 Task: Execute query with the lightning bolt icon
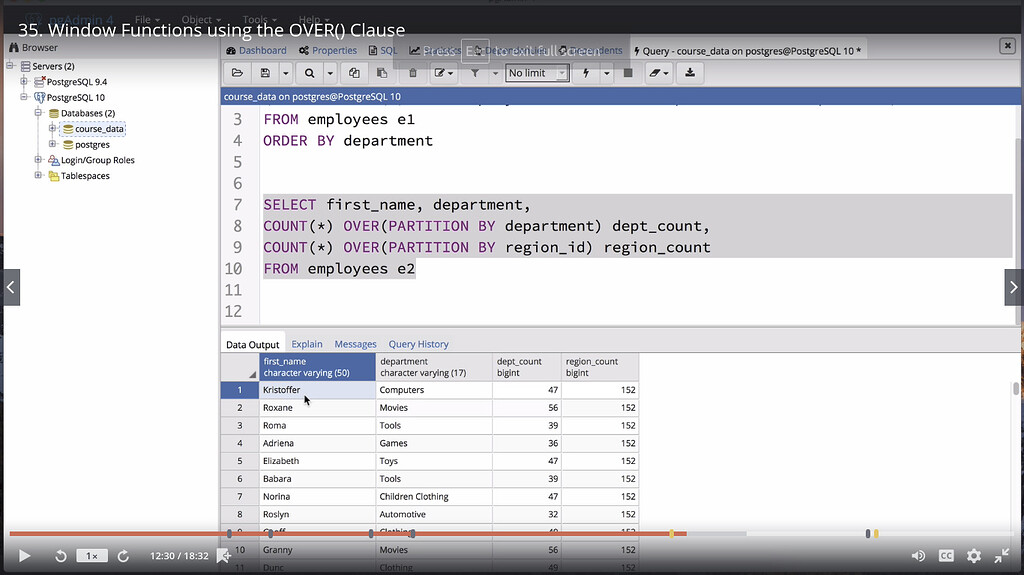point(586,73)
